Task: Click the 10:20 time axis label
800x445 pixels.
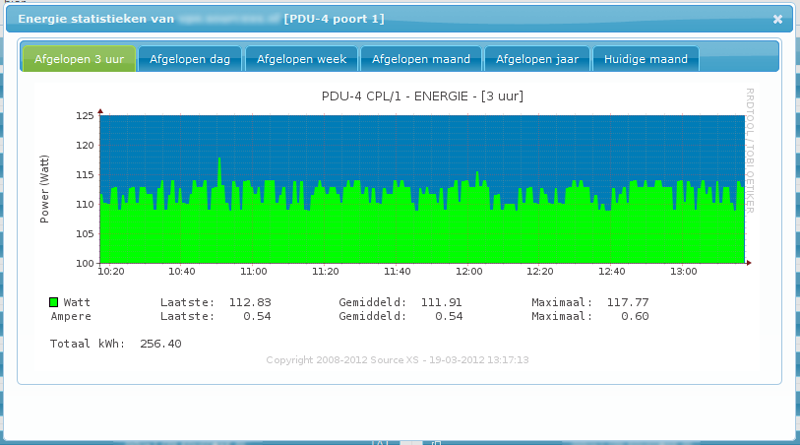Action: [111, 271]
